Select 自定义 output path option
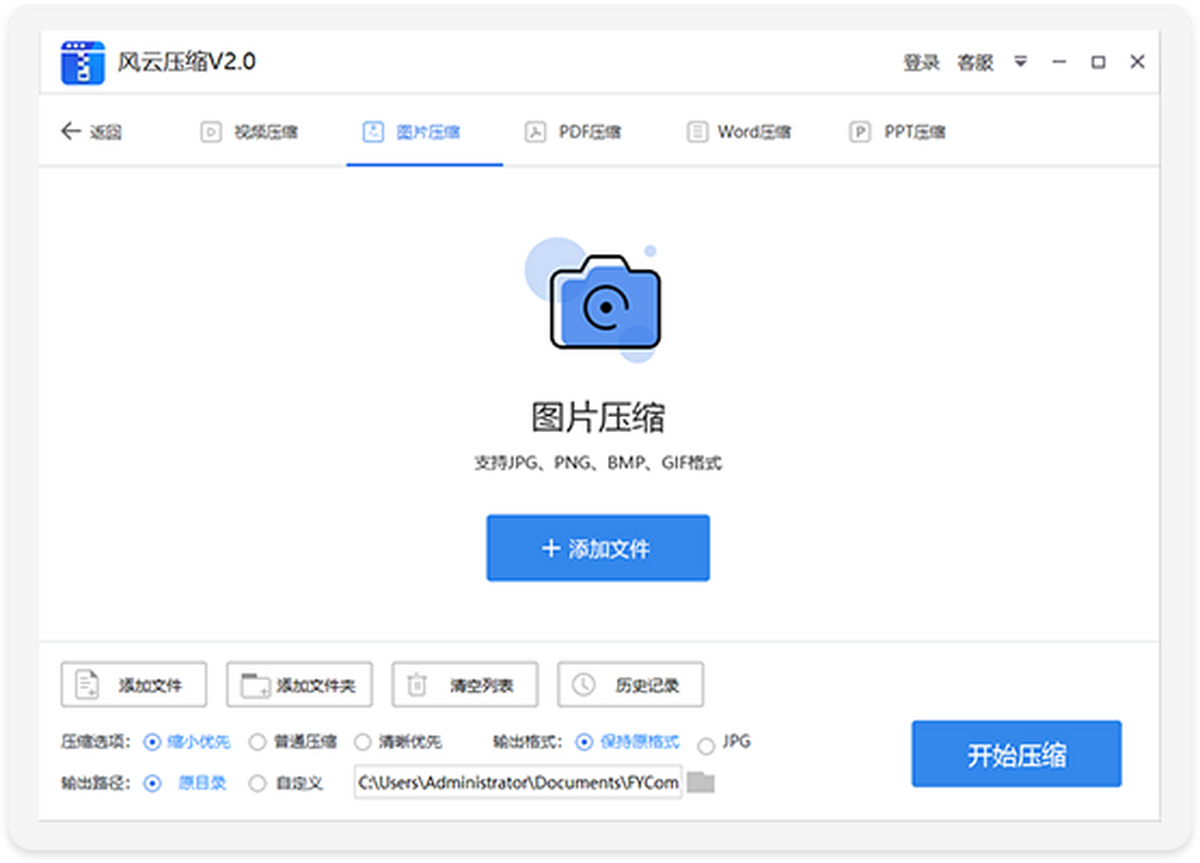Viewport: 1200px width, 863px height. coord(257,783)
